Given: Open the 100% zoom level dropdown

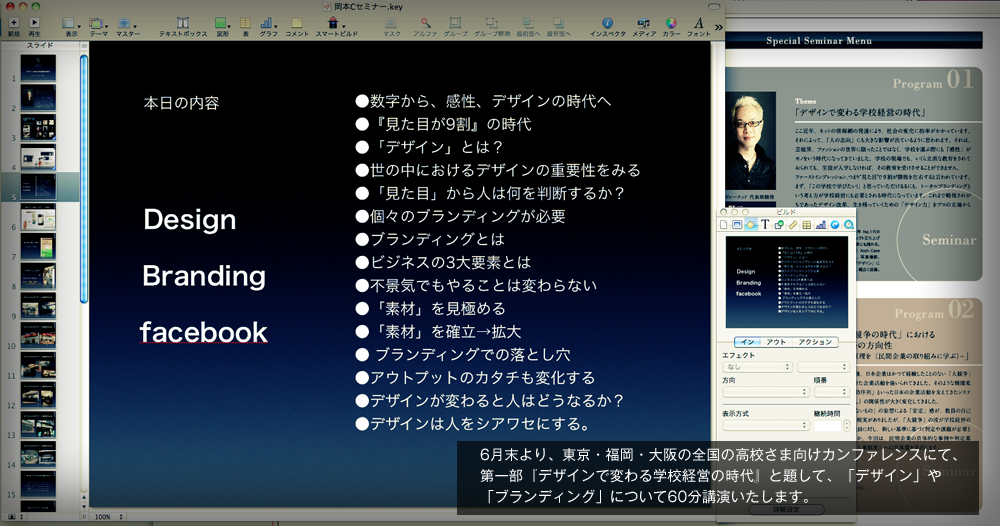Looking at the screenshot, I should pos(108,516).
